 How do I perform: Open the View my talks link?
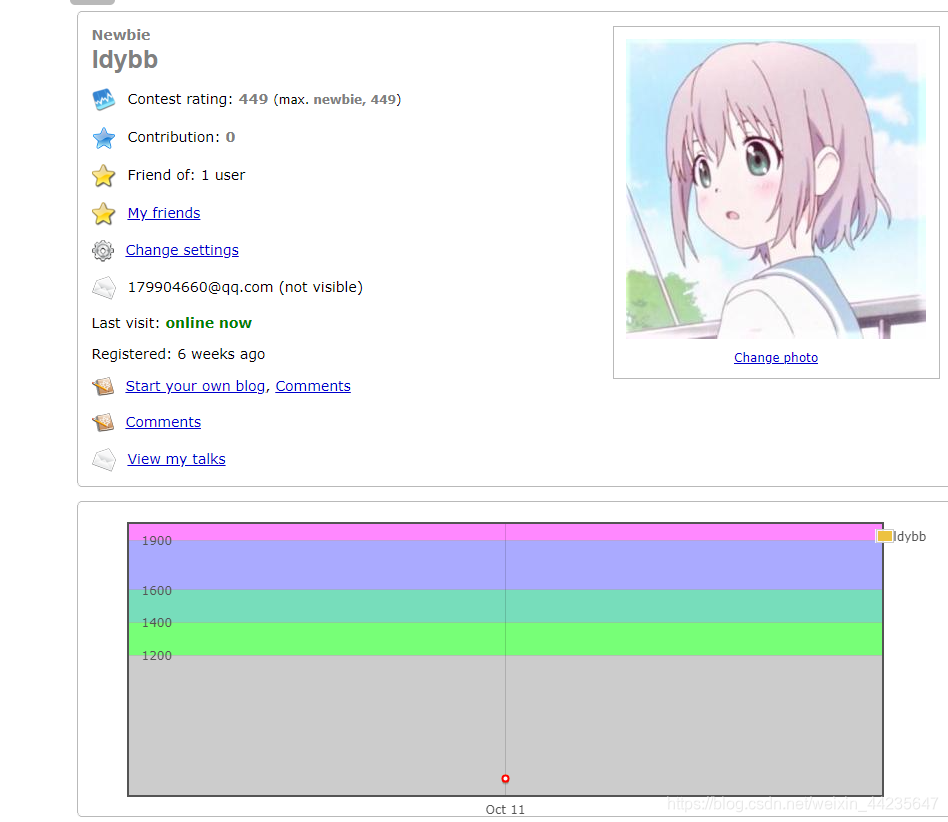[x=177, y=459]
